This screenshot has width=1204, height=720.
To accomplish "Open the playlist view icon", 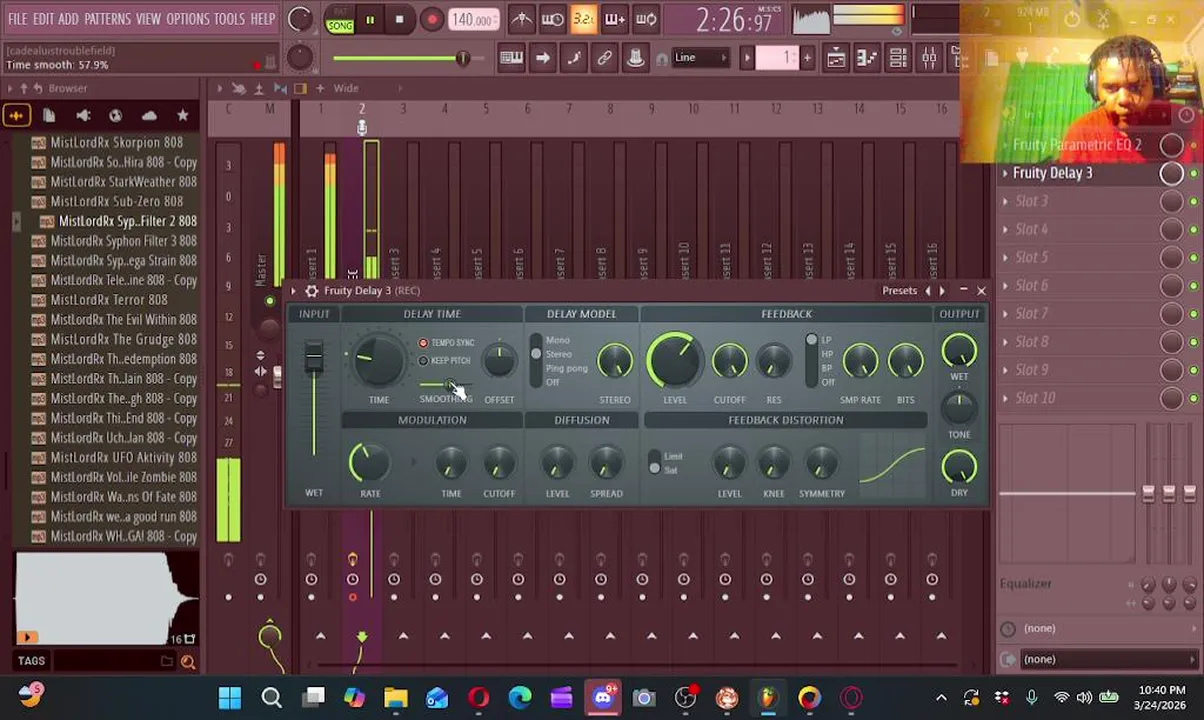I will point(836,58).
